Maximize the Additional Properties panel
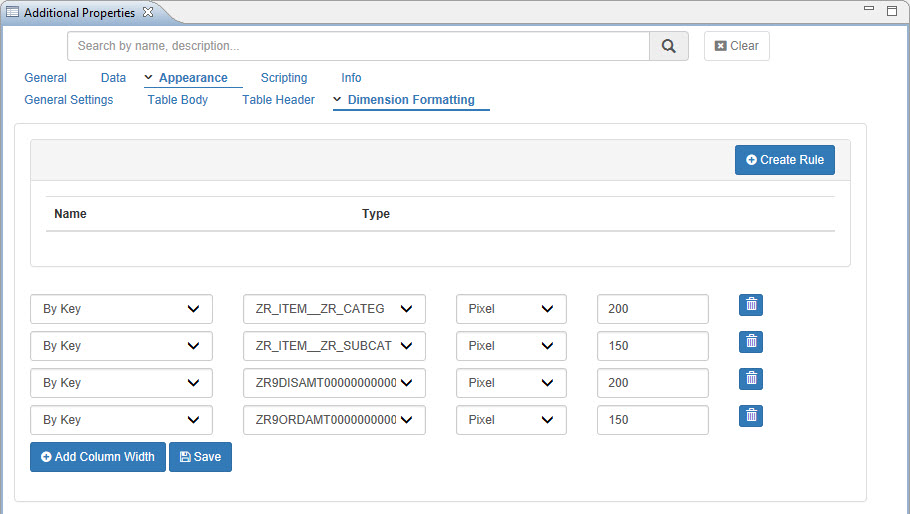The height and width of the screenshot is (514, 910). [891, 11]
